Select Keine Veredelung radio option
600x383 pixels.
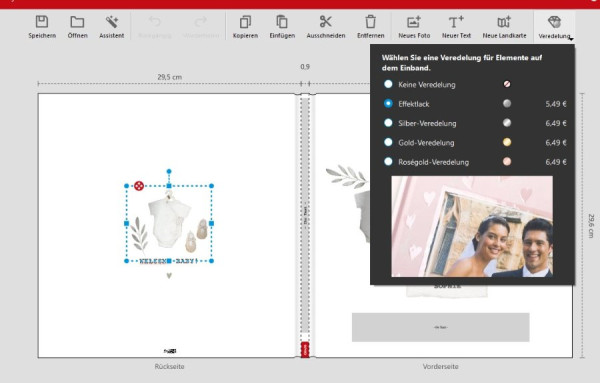(388, 84)
